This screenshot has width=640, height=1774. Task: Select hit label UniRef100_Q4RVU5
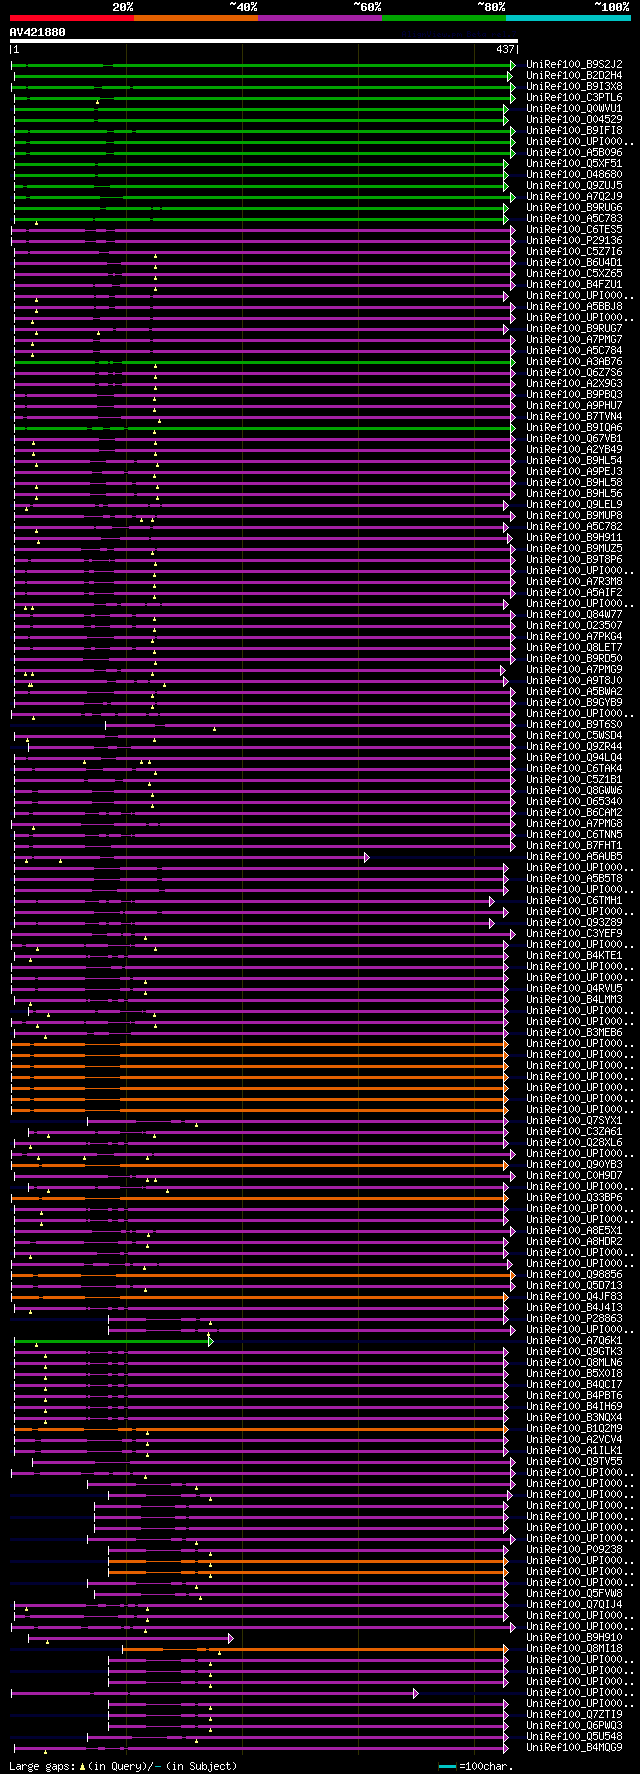point(574,988)
